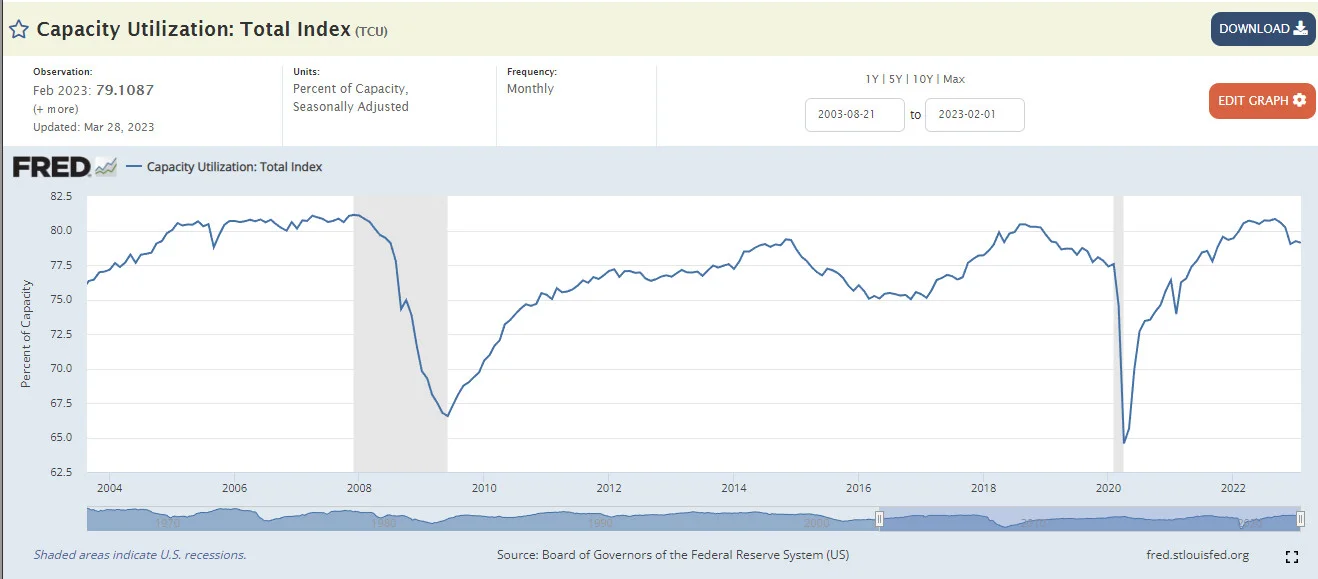1318x579 pixels.
Task: Click the favorite star icon beside the title
Action: coord(18,29)
